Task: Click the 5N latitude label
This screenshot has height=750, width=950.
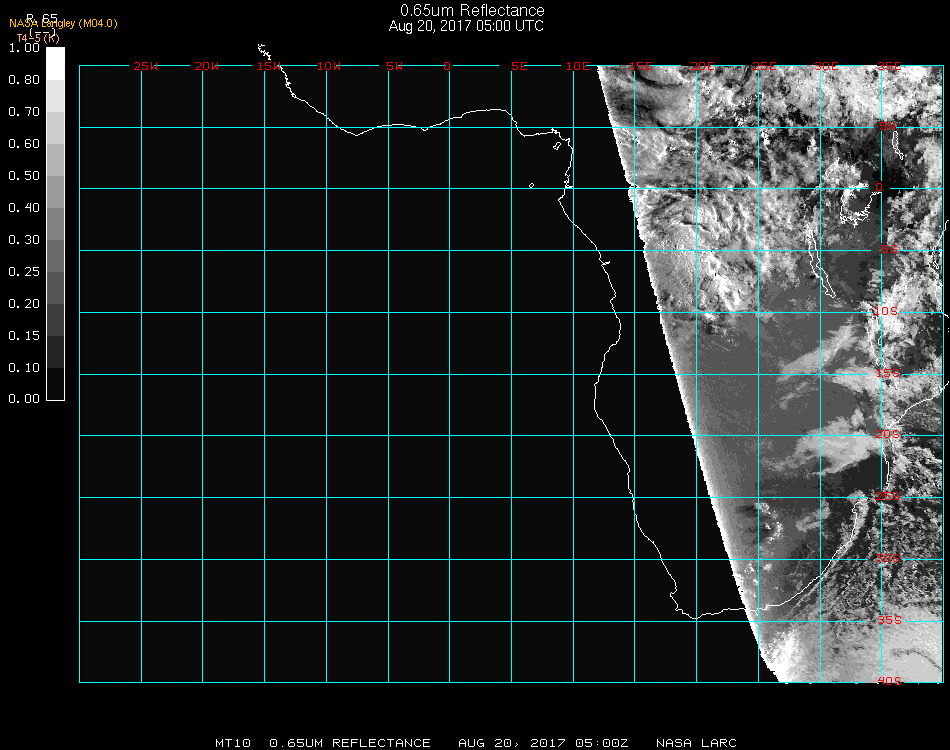Action: [x=888, y=126]
